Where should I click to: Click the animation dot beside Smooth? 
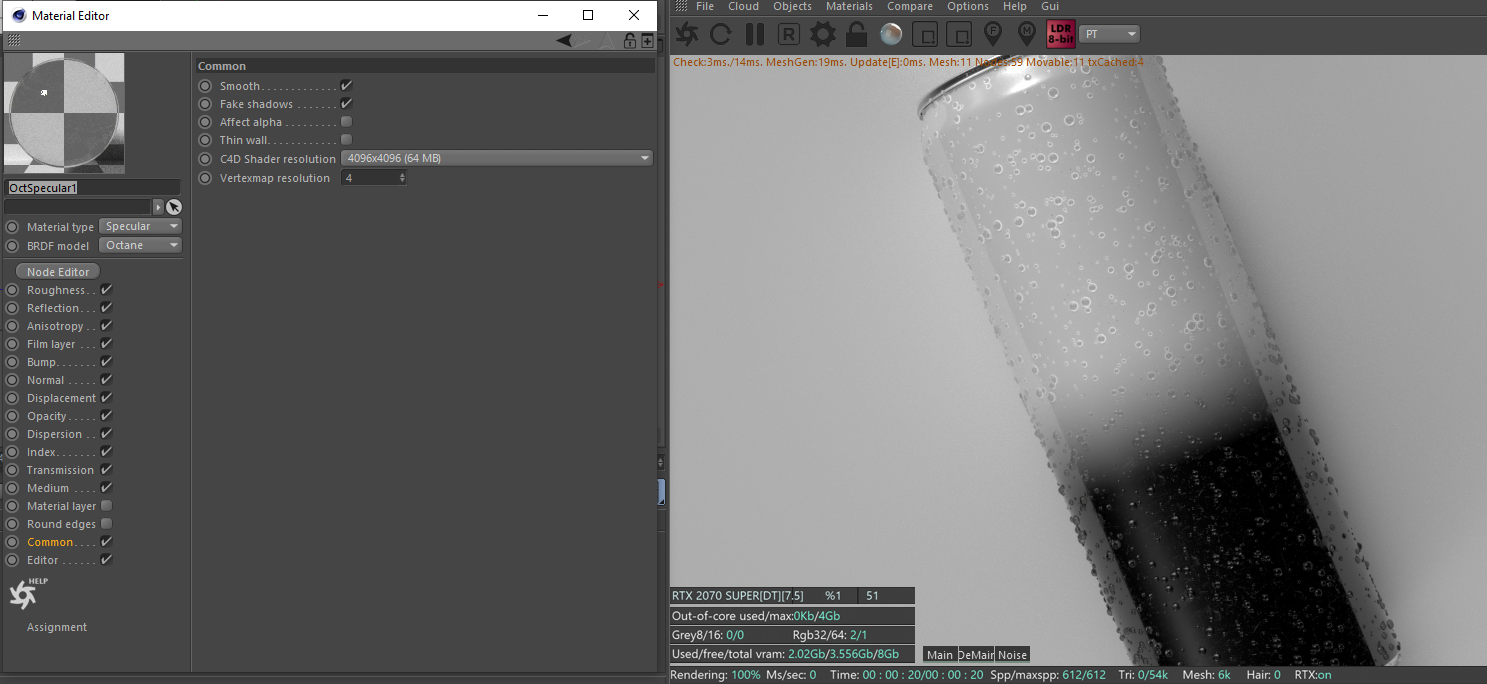tap(205, 86)
